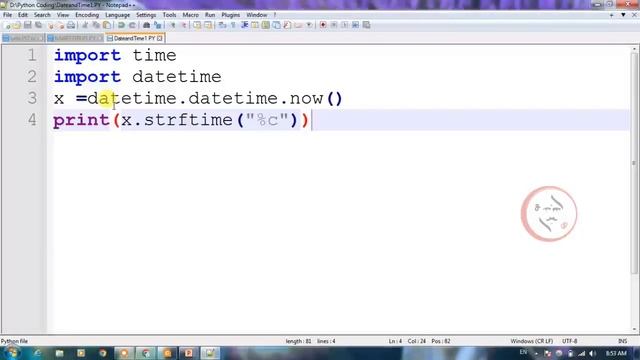Click the Print toolbar icon

point(71,25)
